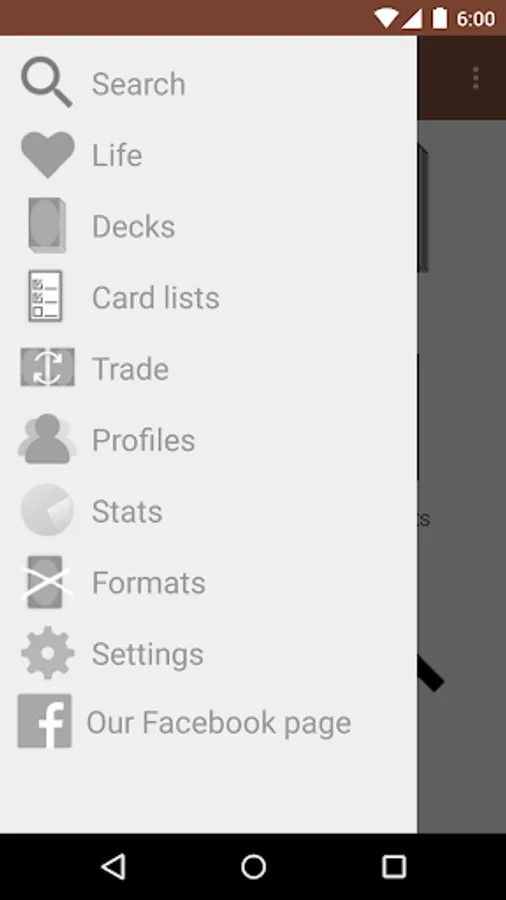Tap the crossed-out card Formats icon
506x900 pixels.
[46, 581]
